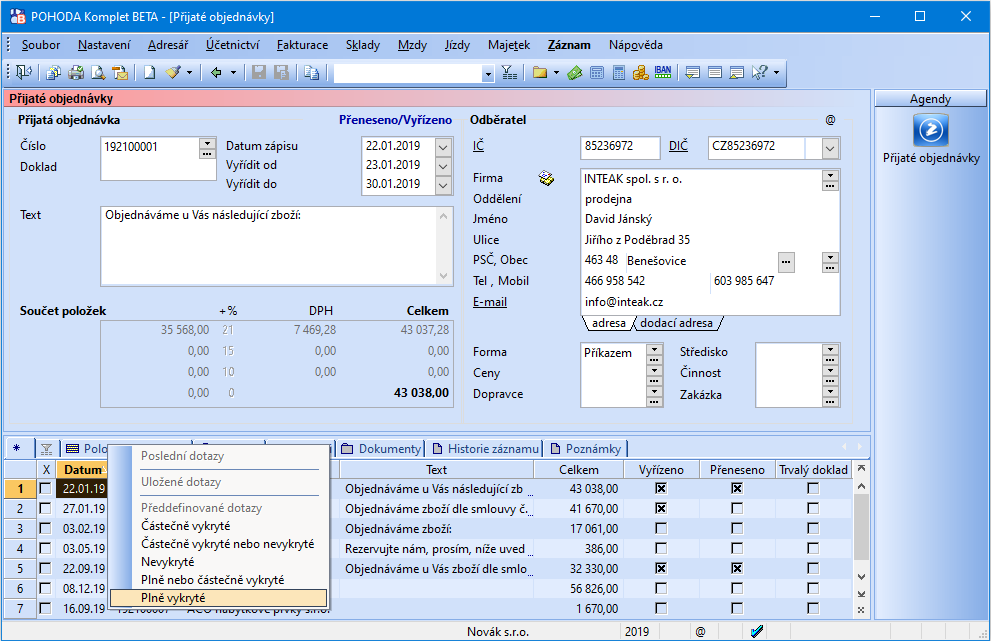The width and height of the screenshot is (991, 641).
Task: Click the @ icon in Odběratel header
Action: coord(830,119)
